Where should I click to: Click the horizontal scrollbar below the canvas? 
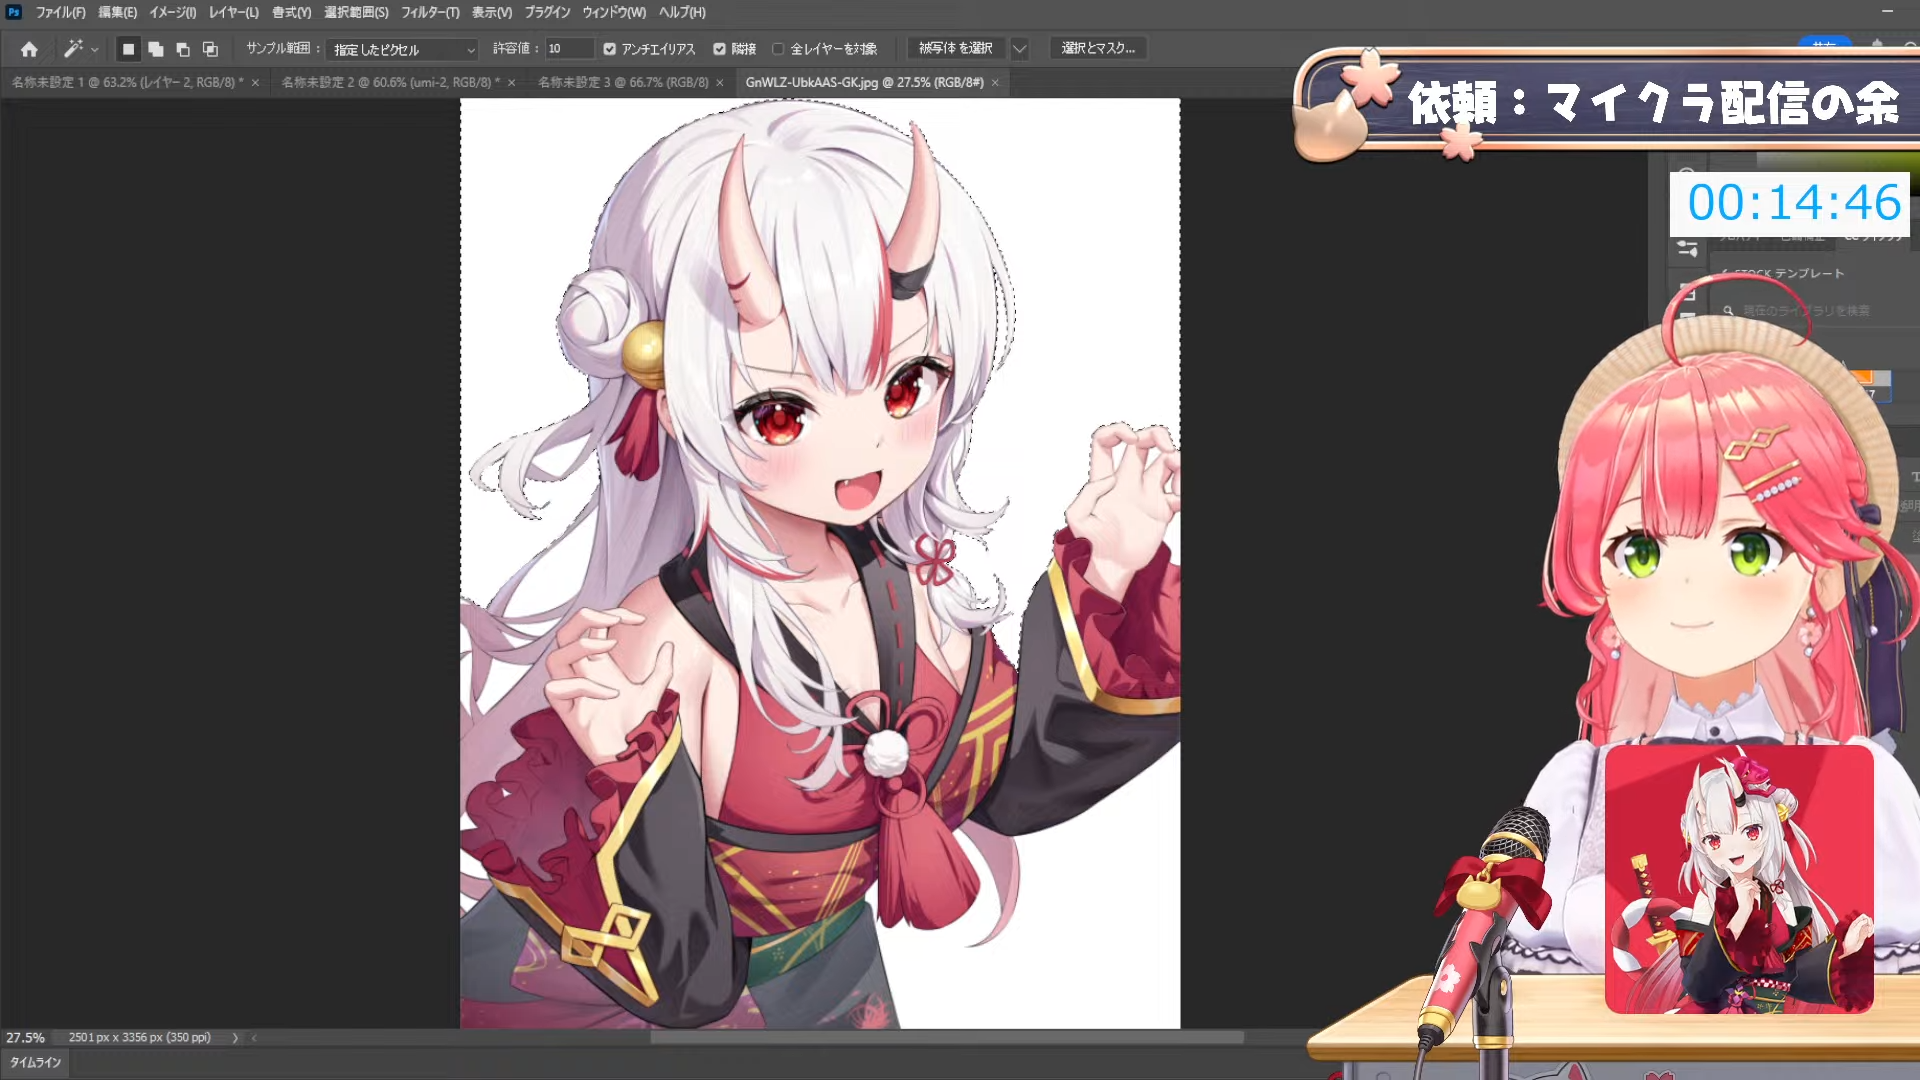pyautogui.click(x=947, y=1038)
